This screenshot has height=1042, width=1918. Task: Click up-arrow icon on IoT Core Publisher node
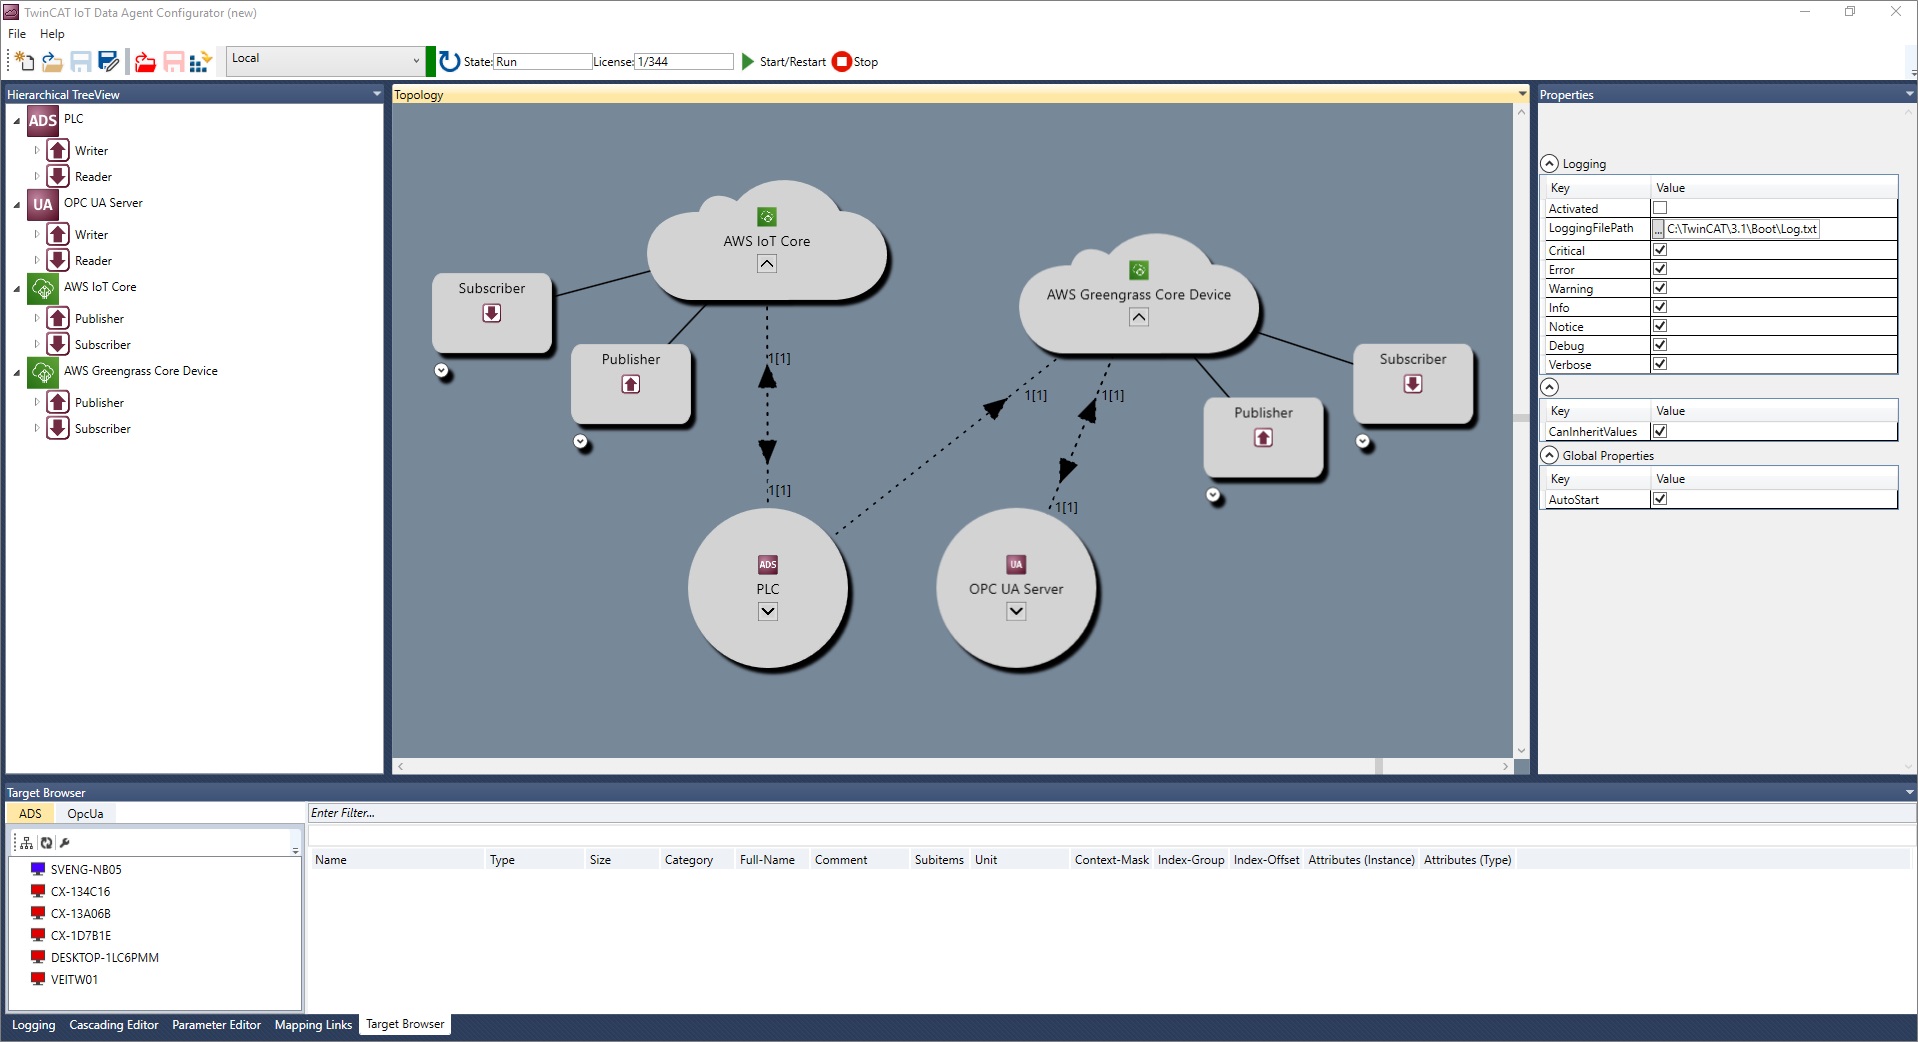(631, 385)
